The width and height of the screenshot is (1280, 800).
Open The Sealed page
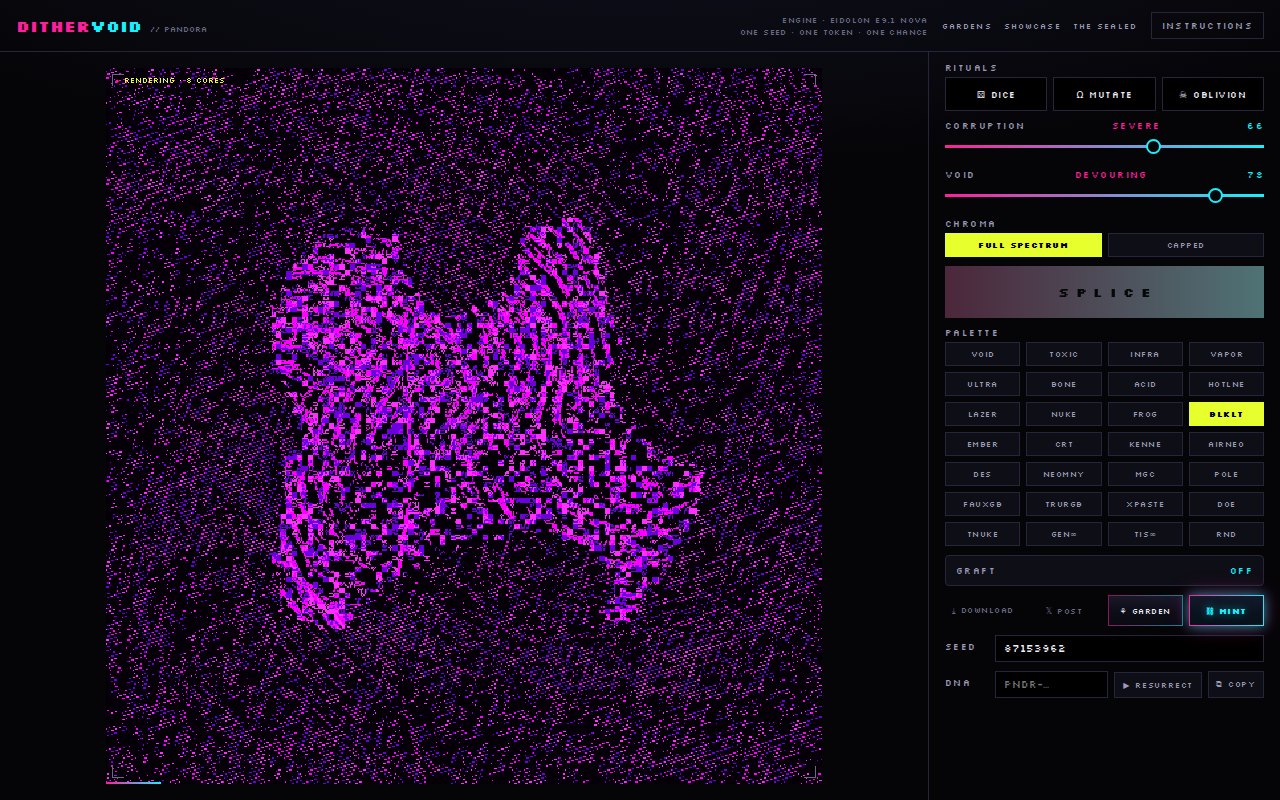(x=1105, y=26)
